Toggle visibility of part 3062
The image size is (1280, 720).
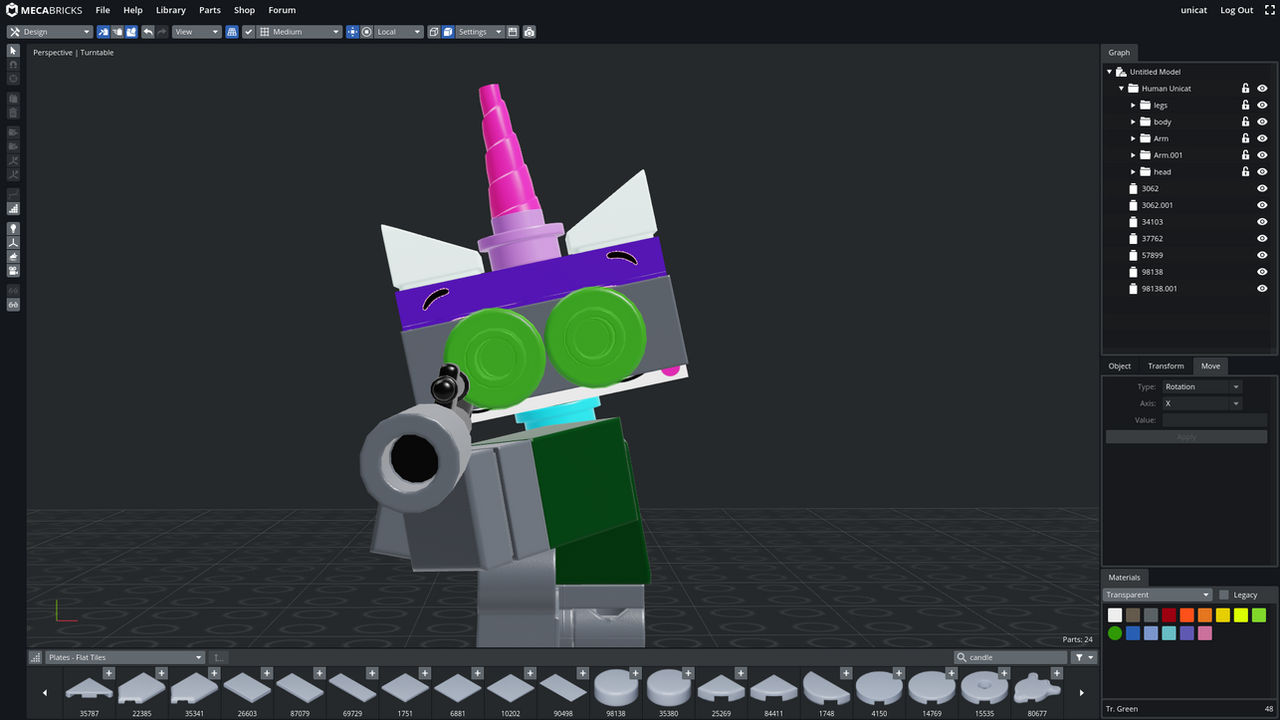tap(1262, 188)
